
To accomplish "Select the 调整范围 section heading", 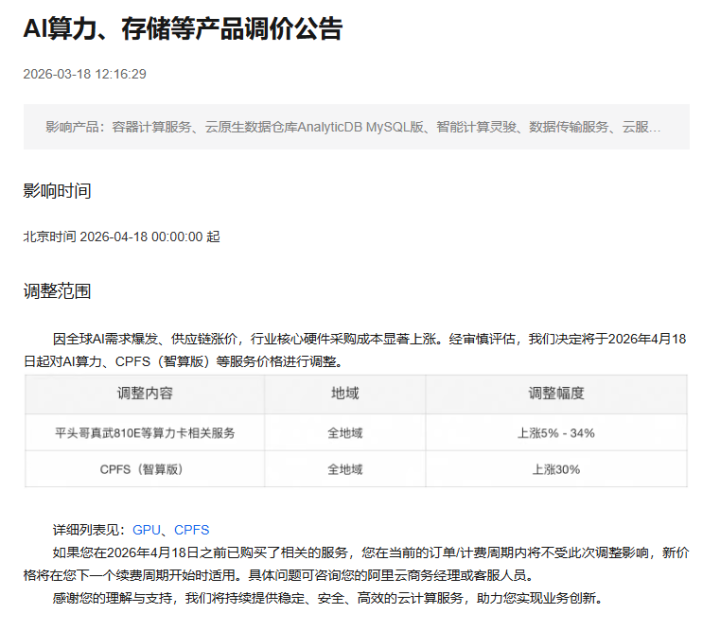I will (x=57, y=292).
